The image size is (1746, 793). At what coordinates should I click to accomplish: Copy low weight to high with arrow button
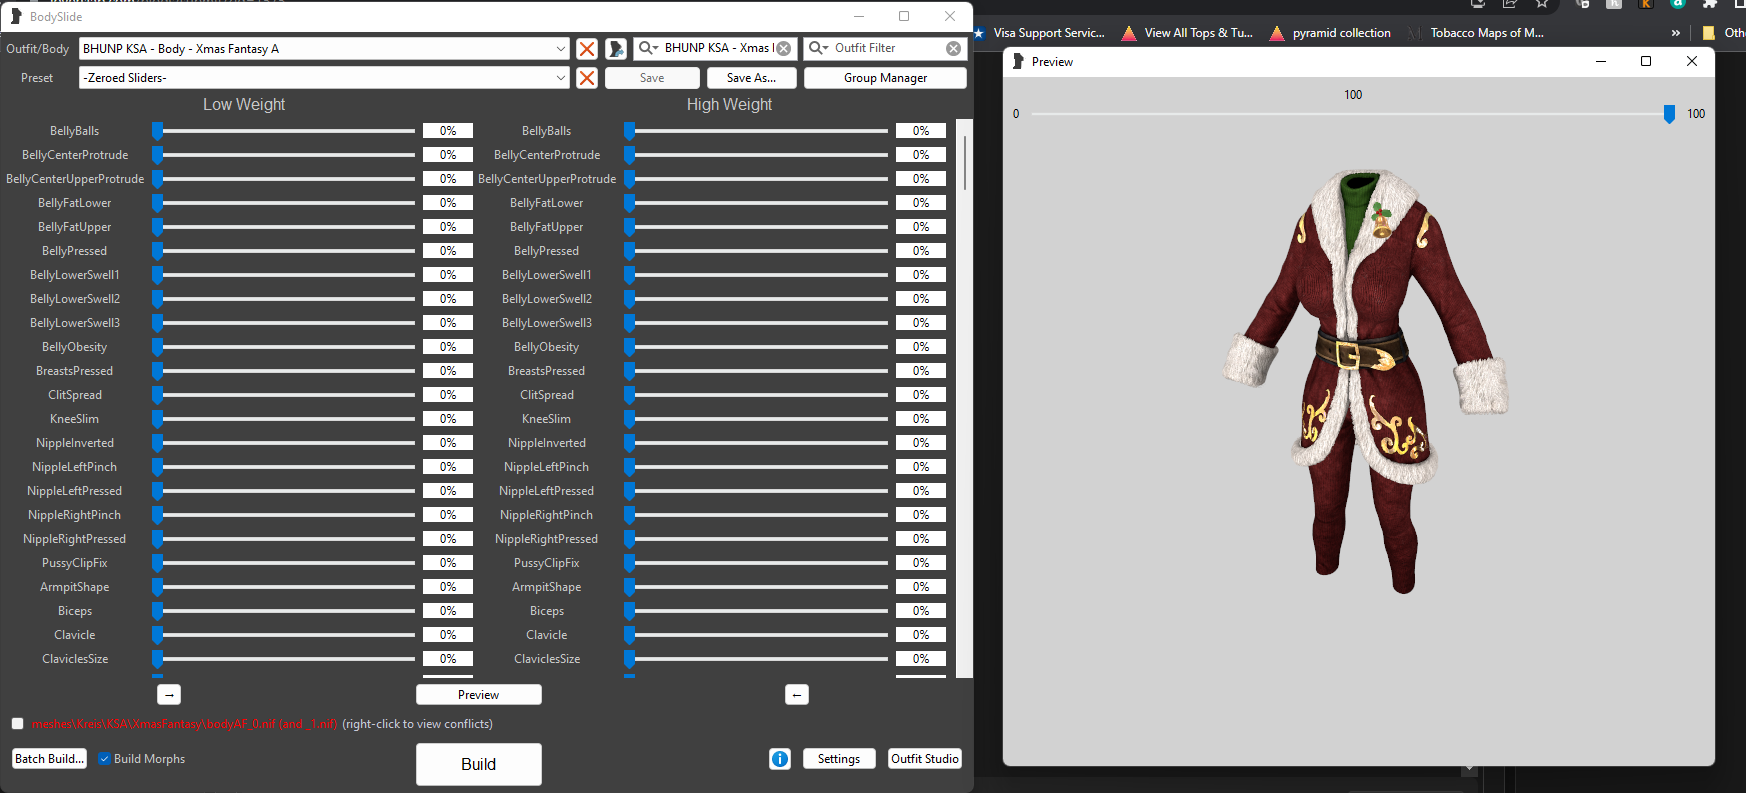coord(169,694)
